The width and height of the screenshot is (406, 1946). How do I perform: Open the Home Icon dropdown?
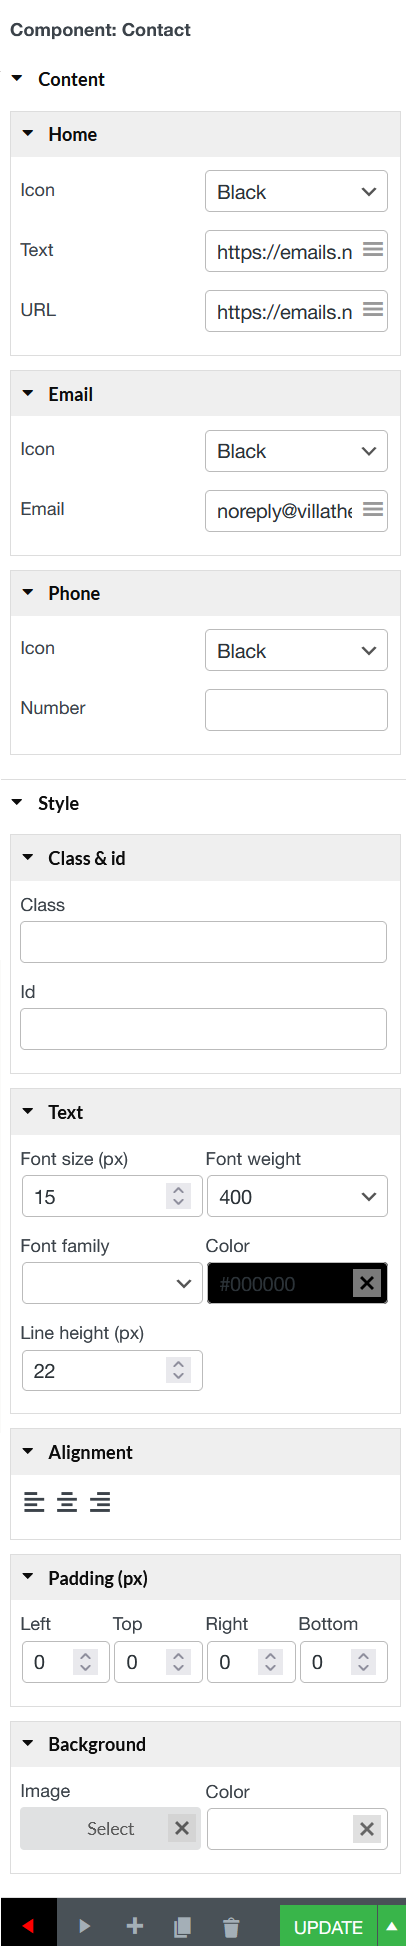[x=296, y=192]
